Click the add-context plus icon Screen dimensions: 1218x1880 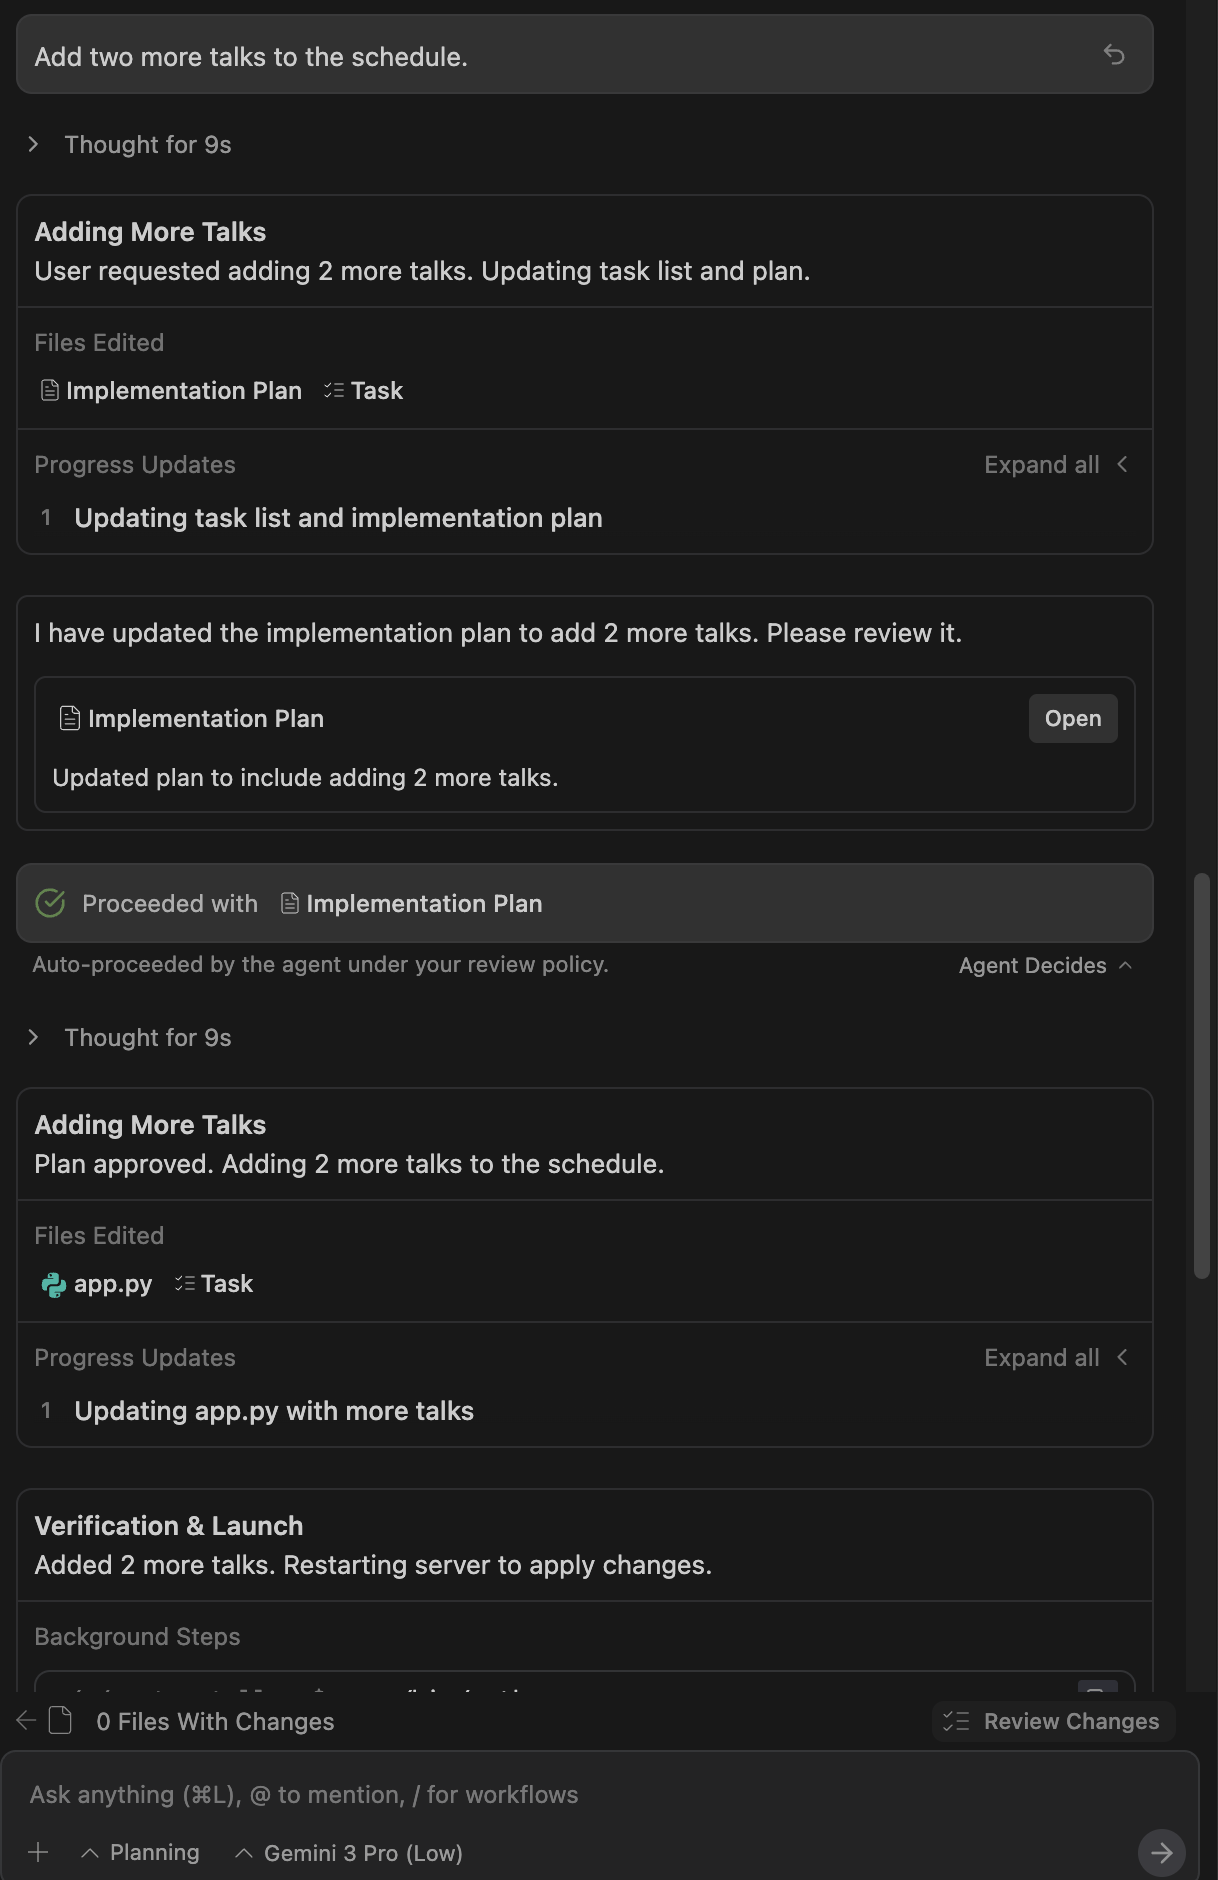(x=38, y=1852)
